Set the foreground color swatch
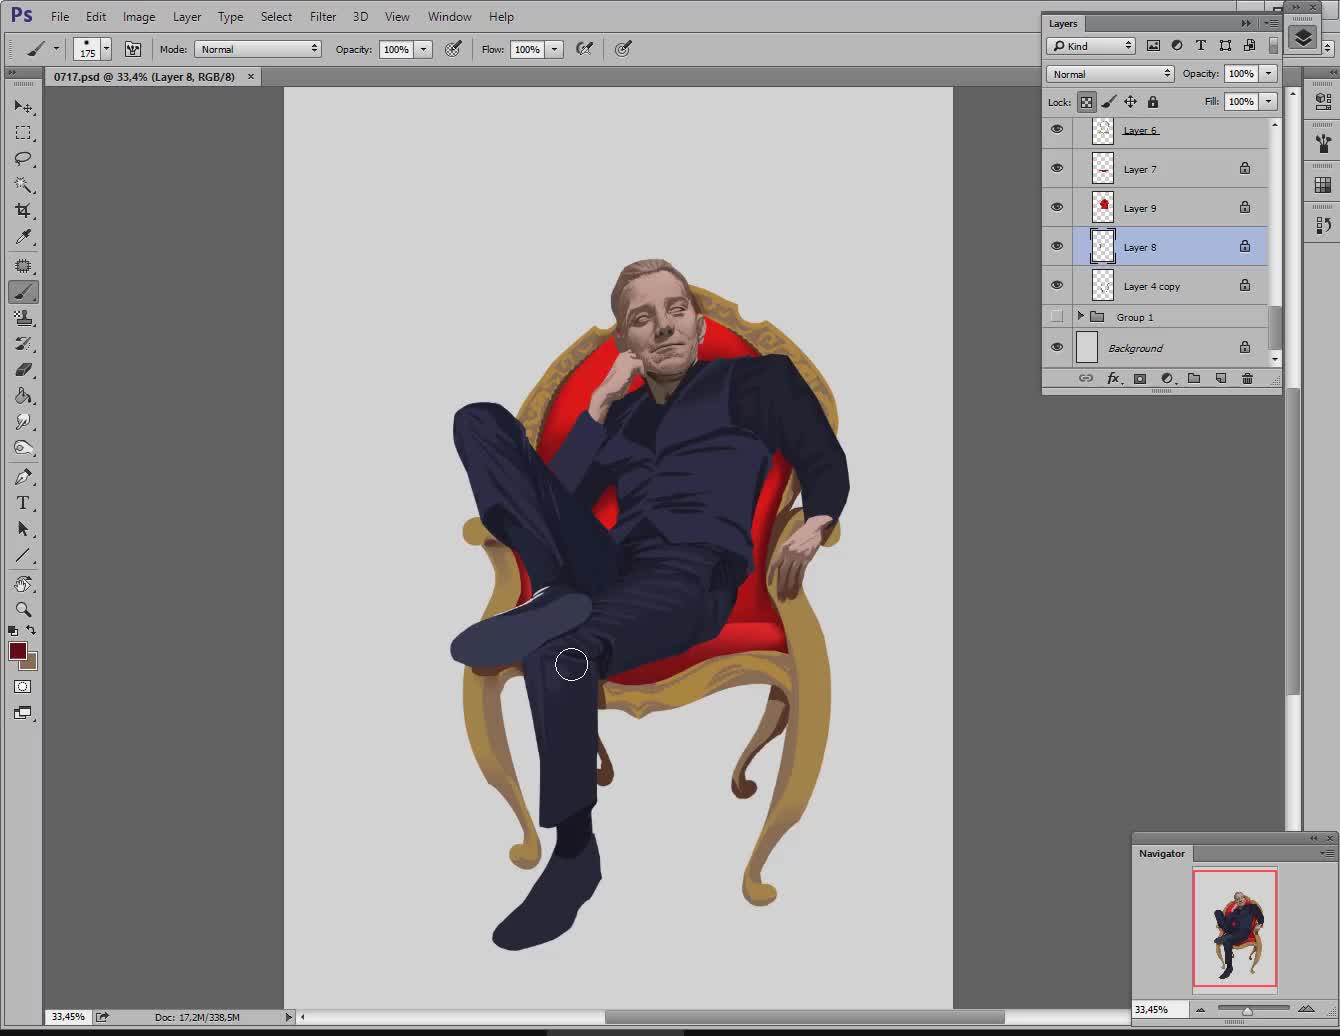Image resolution: width=1340 pixels, height=1036 pixels. [16, 650]
